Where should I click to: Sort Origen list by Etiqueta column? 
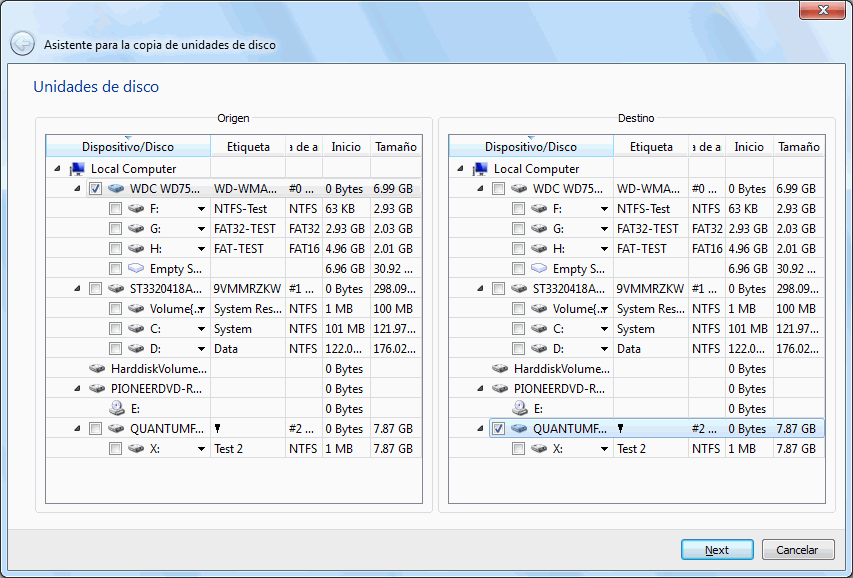point(248,146)
